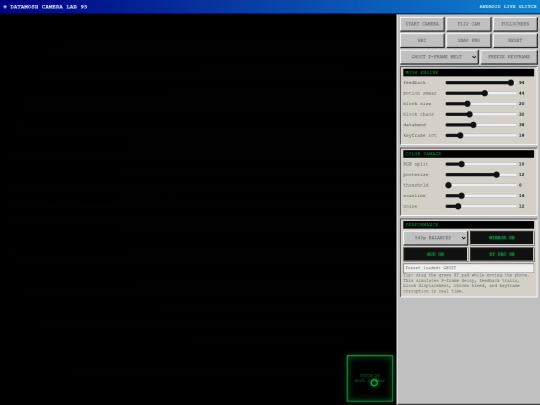Click the feedback value 94

click(521, 83)
